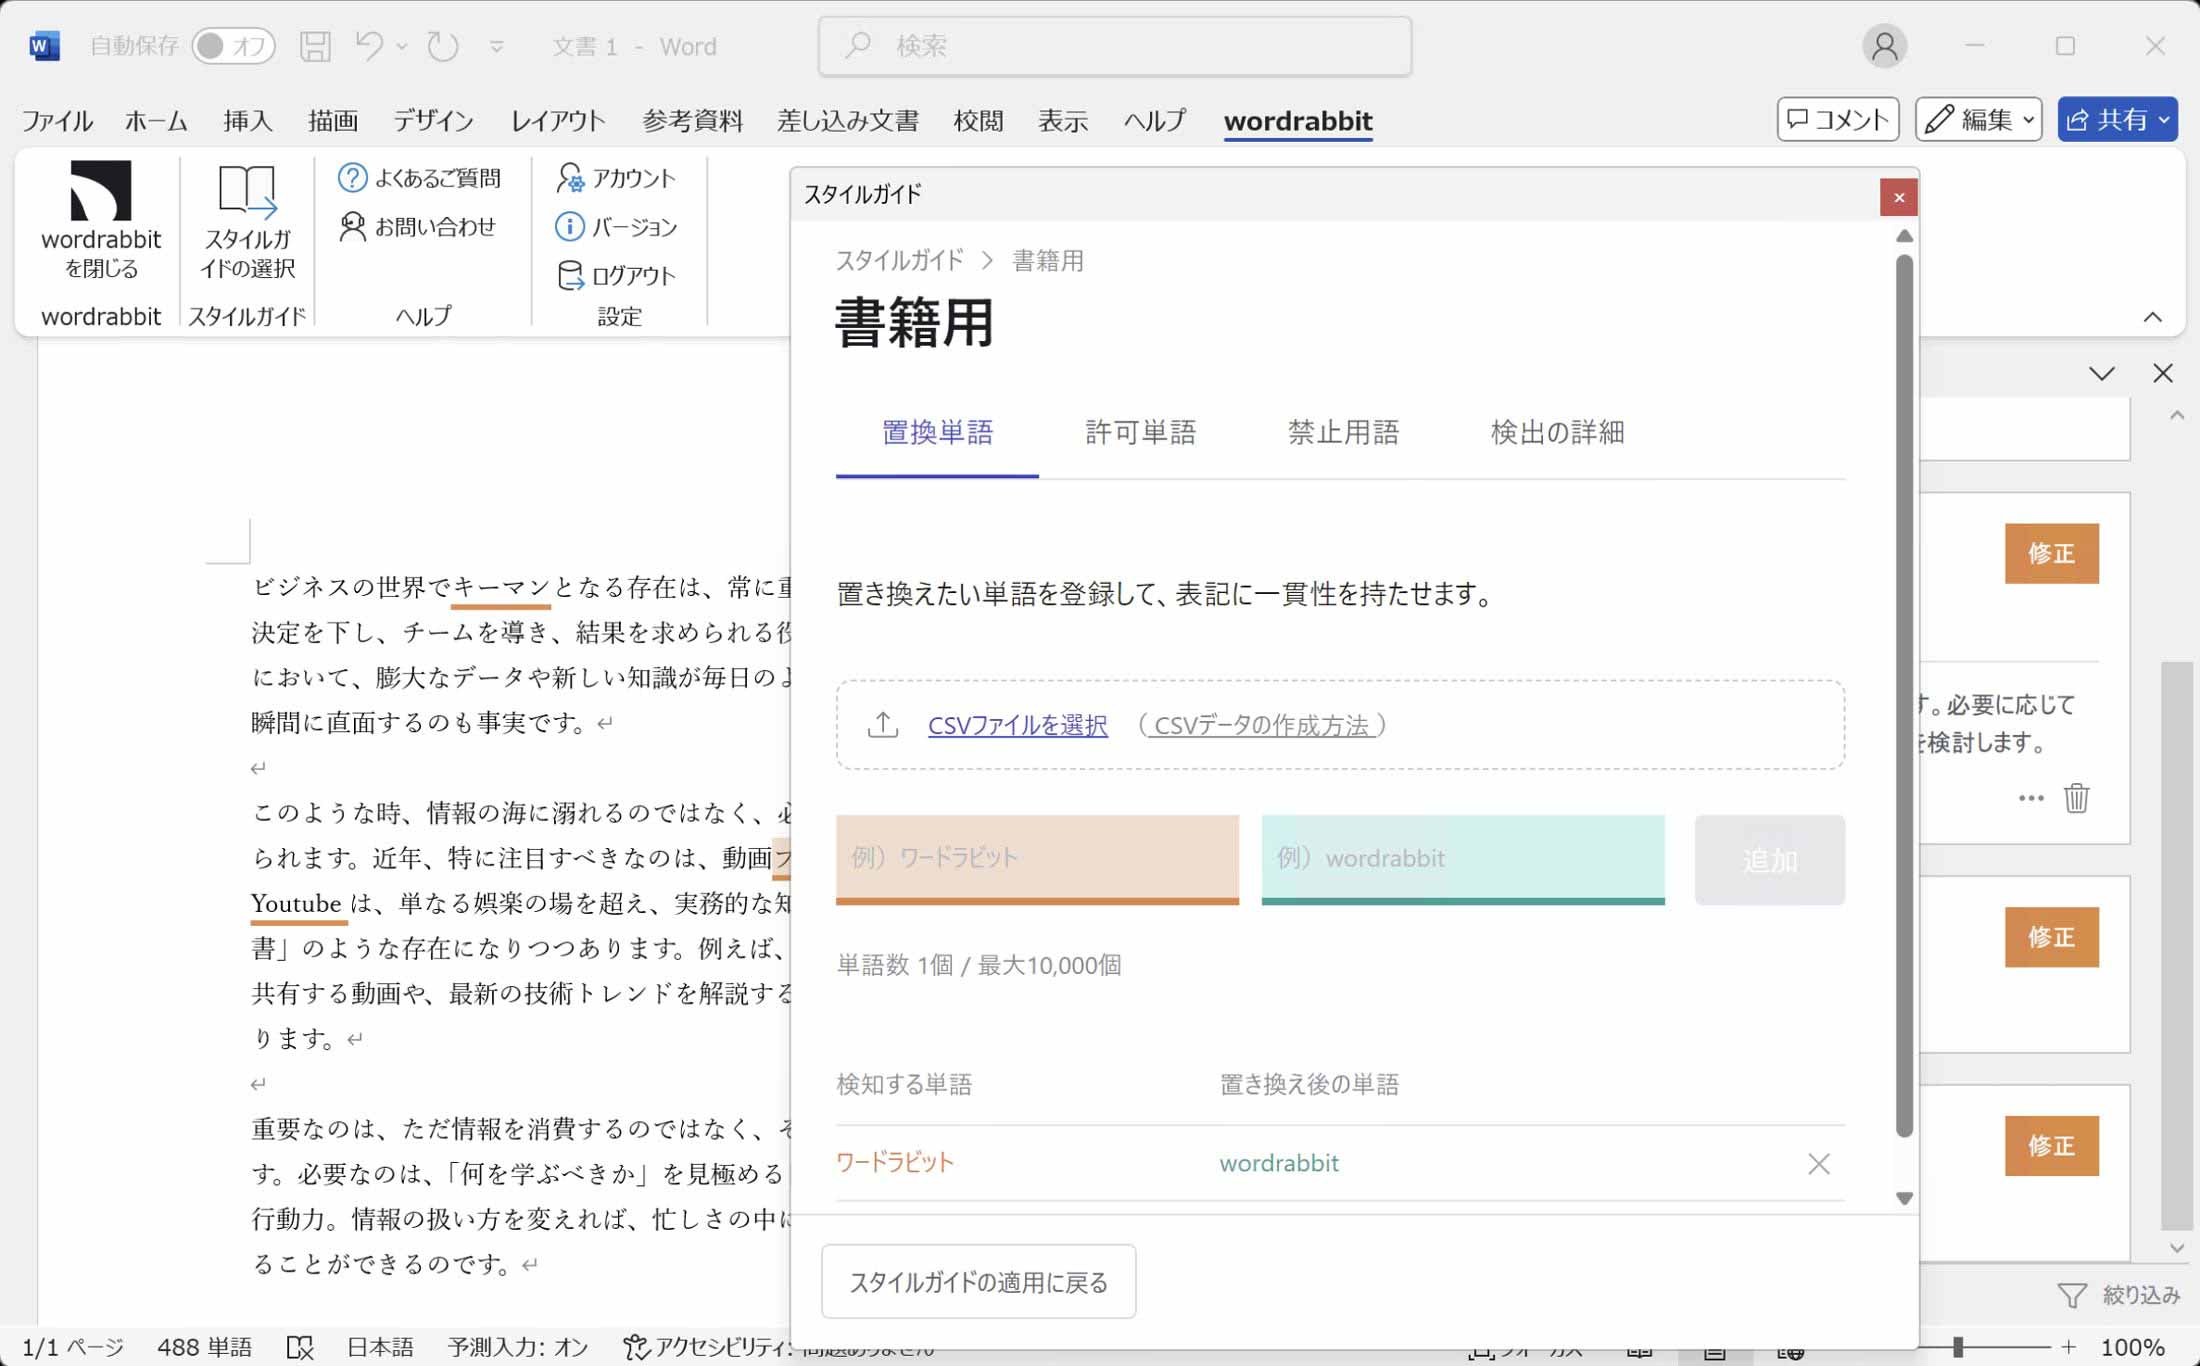The height and width of the screenshot is (1366, 2200).
Task: Select the 禁止用語 tab
Action: point(1343,433)
